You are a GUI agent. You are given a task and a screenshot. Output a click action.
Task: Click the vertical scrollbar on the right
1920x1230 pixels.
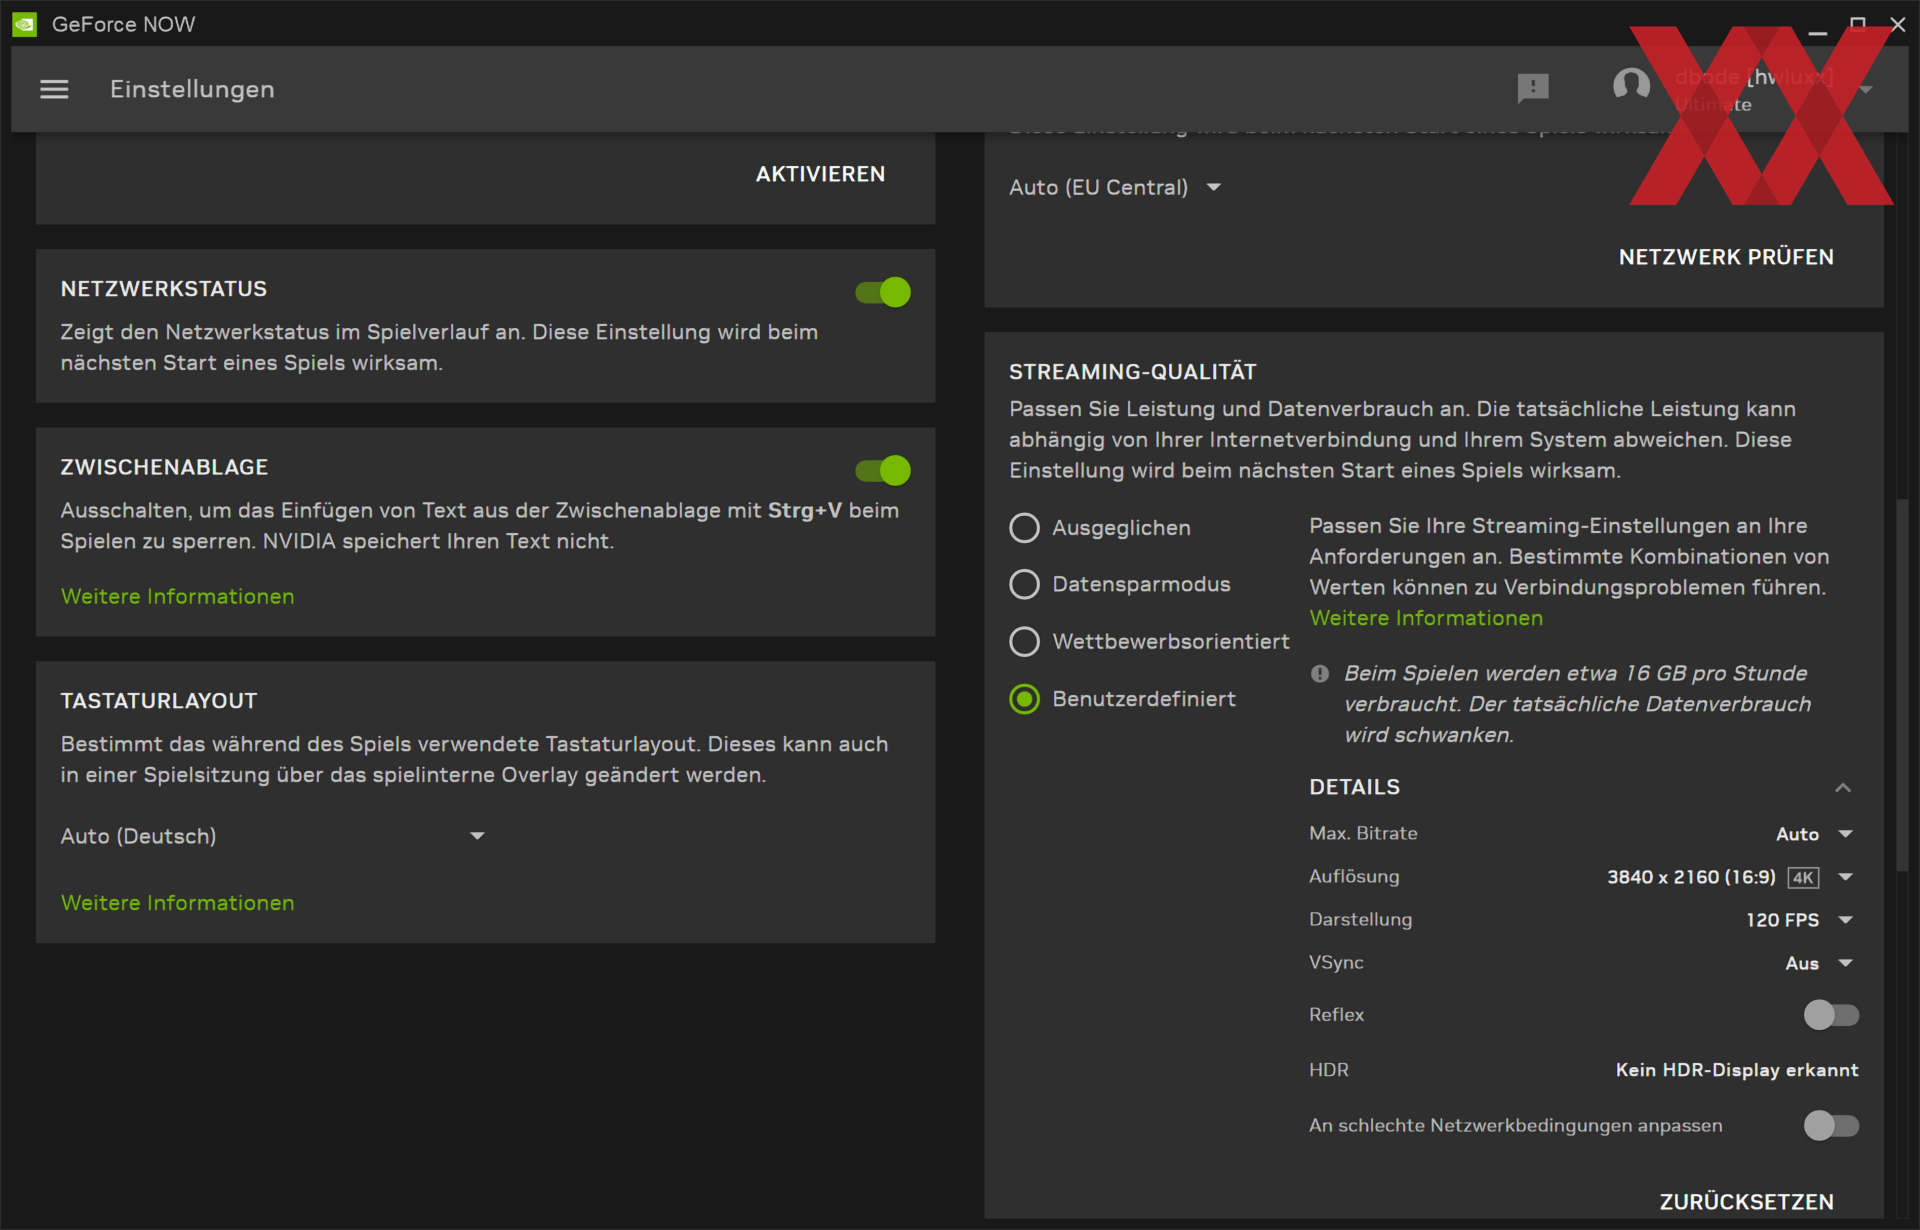[x=1903, y=685]
